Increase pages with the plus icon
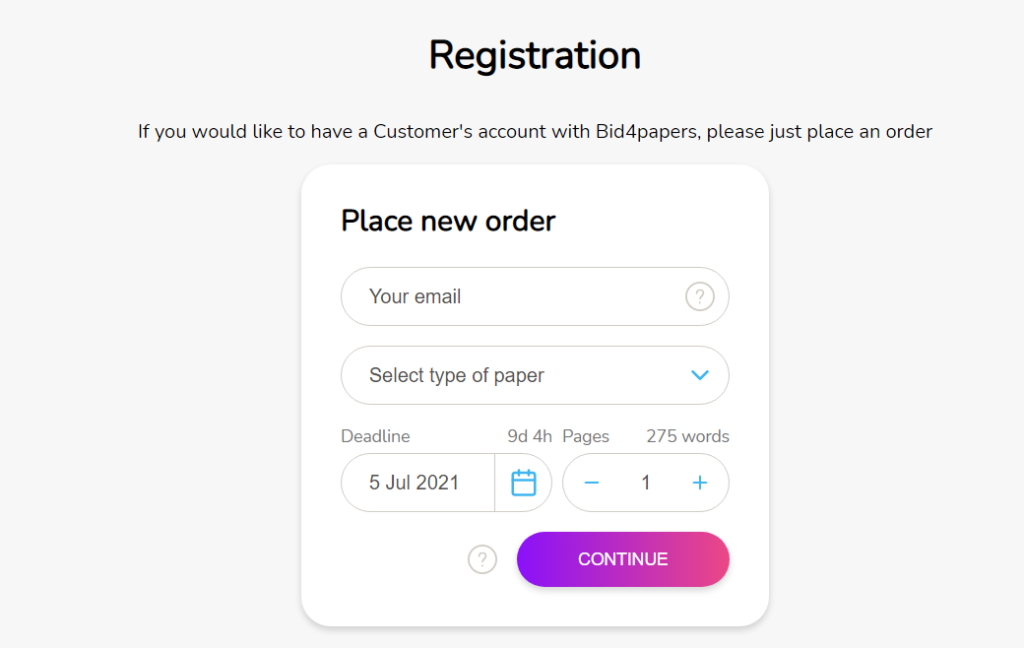Viewport: 1024px width, 648px height. pyautogui.click(x=699, y=483)
